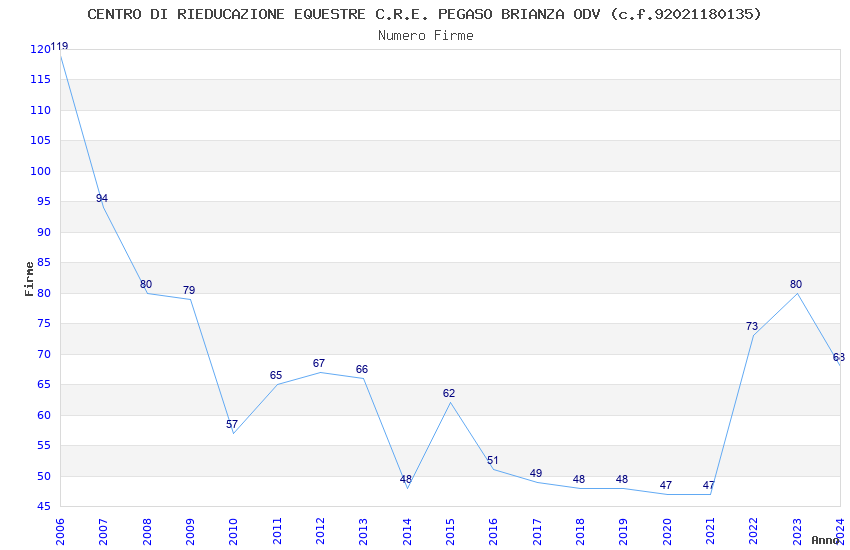The image size is (850, 550).
Task: Click the 2019 year axis label
Action: click(x=623, y=532)
